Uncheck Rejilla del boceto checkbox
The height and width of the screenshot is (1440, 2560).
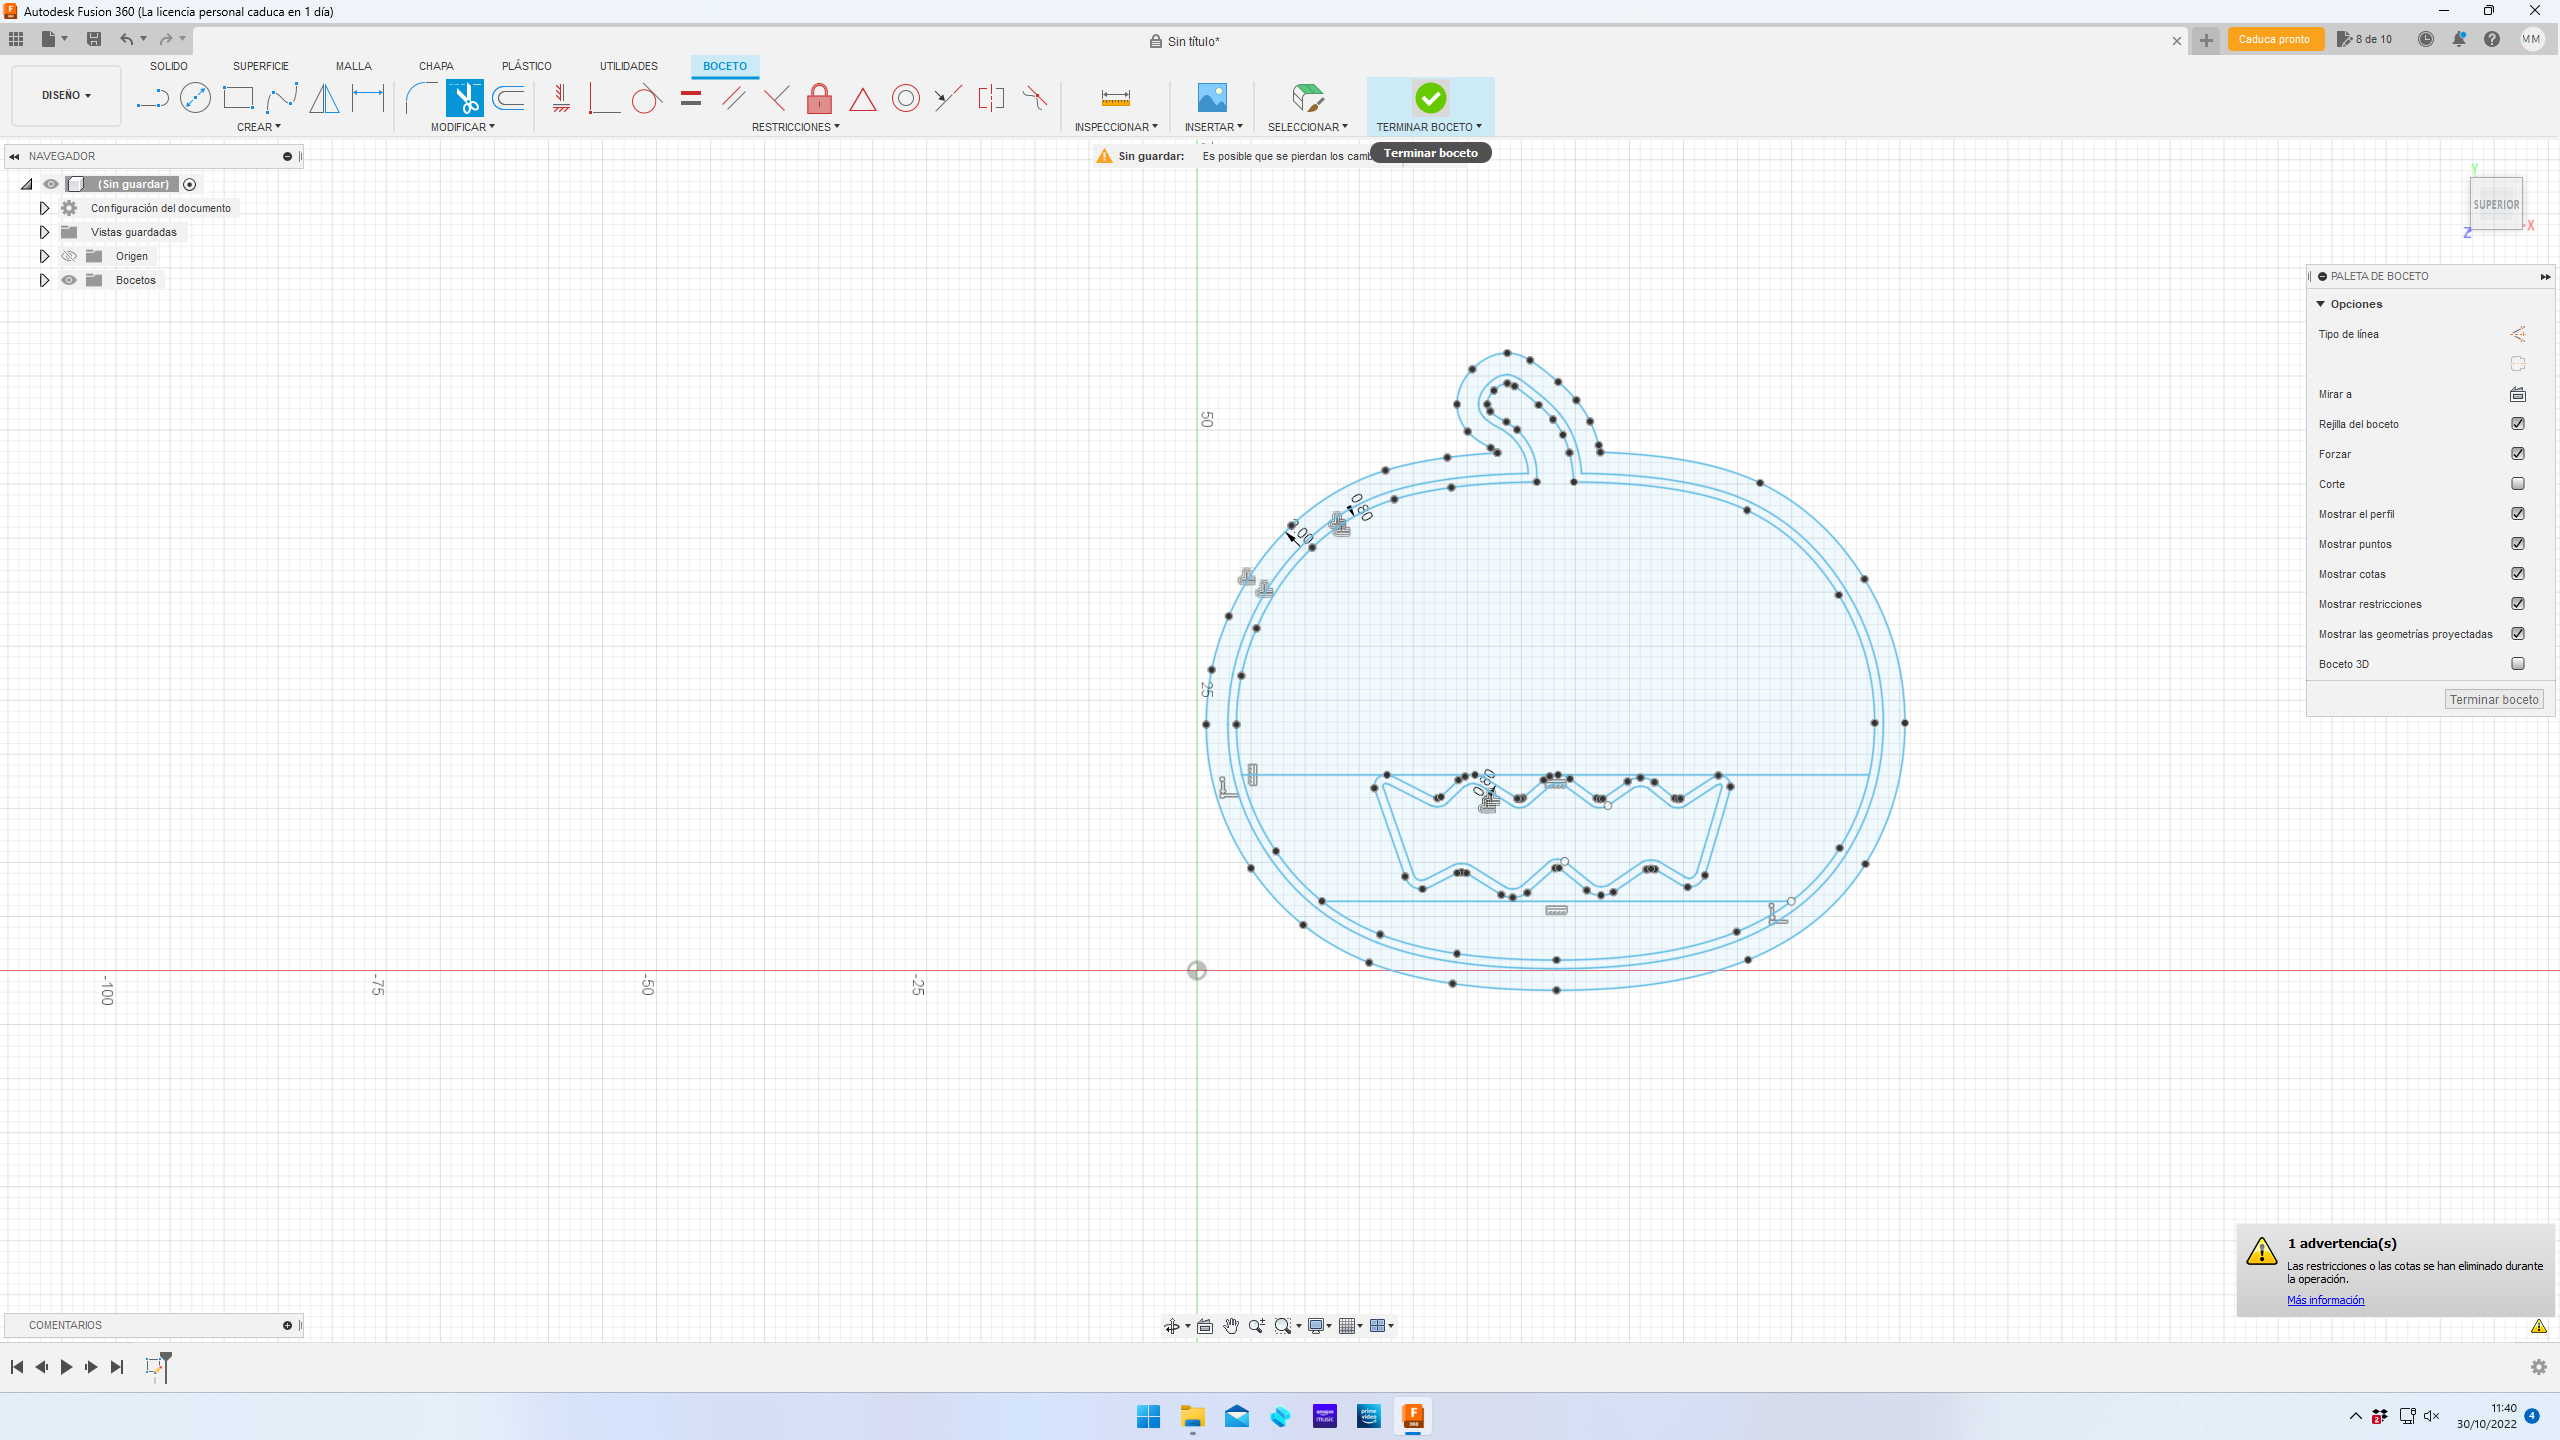pos(2517,424)
